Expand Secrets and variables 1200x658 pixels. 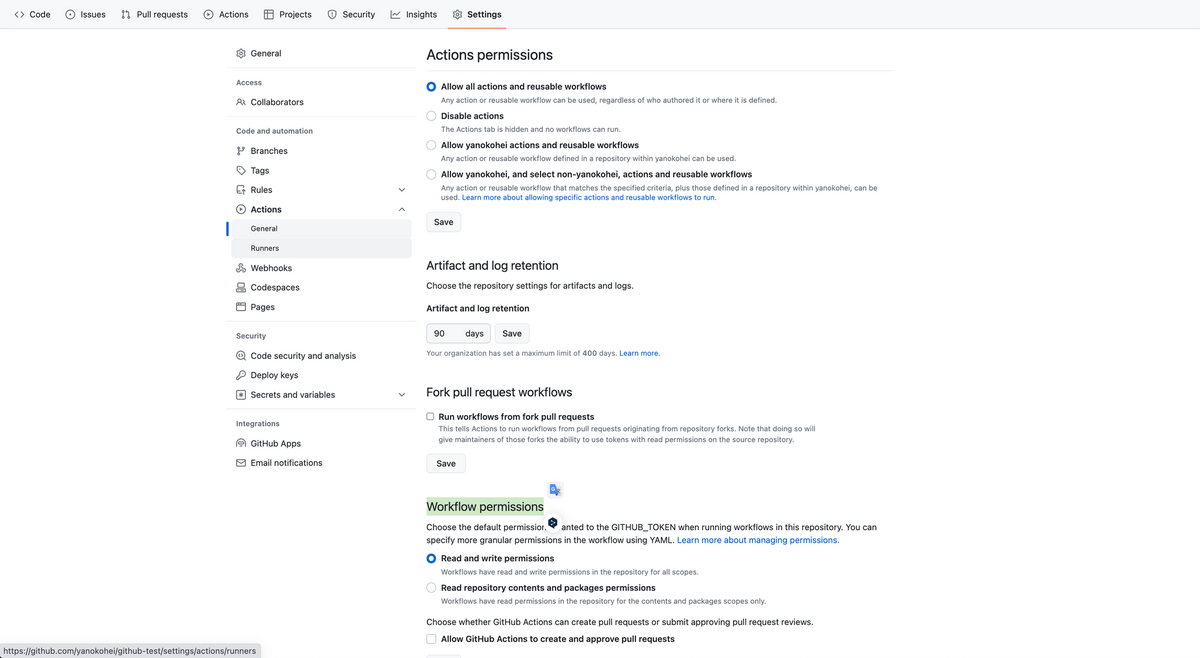[x=402, y=394]
